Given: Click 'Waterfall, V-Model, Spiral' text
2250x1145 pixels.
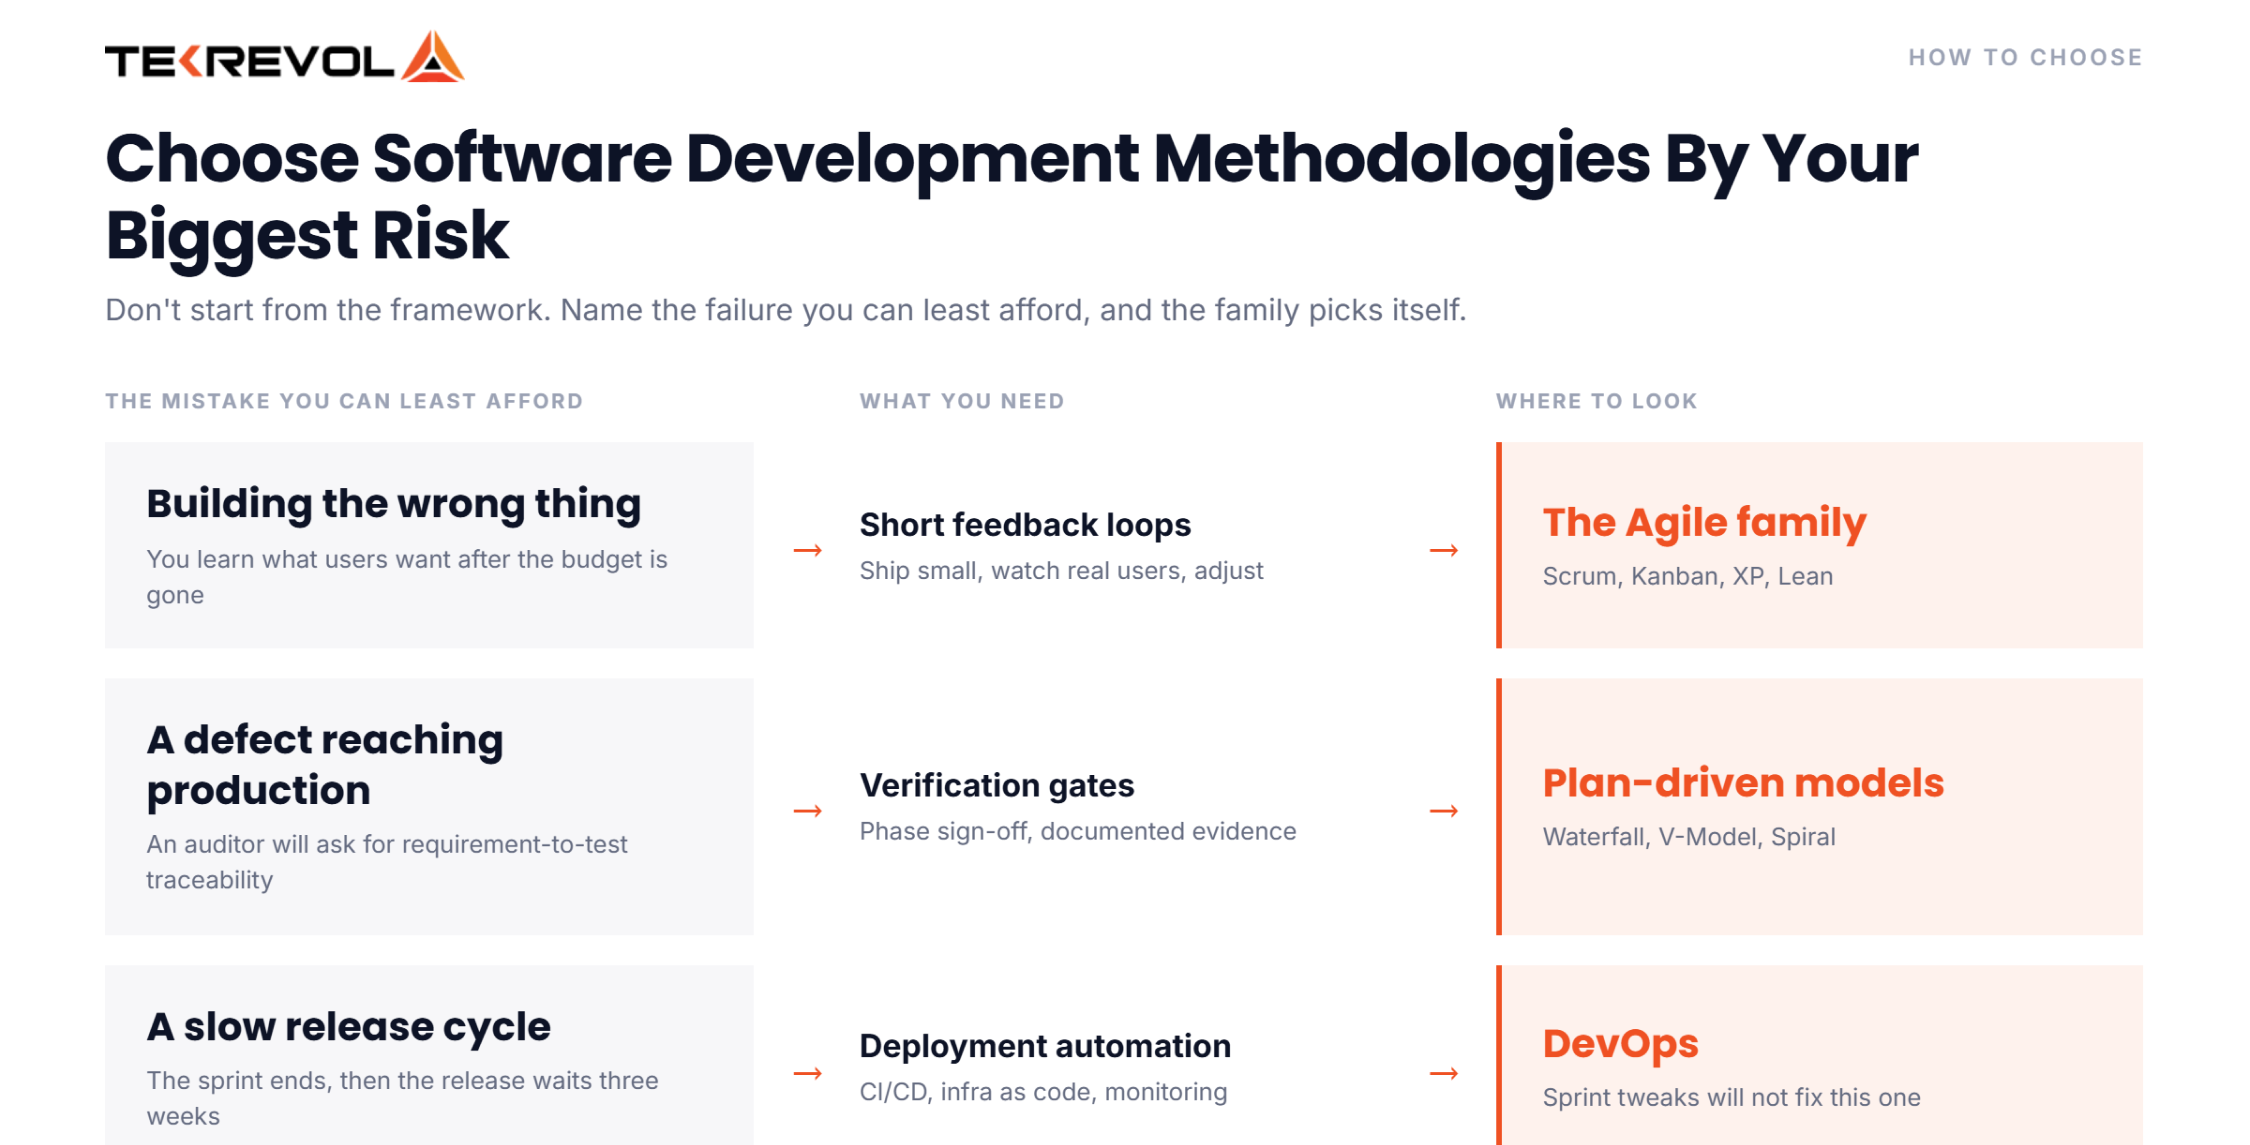Looking at the screenshot, I should 1688,837.
